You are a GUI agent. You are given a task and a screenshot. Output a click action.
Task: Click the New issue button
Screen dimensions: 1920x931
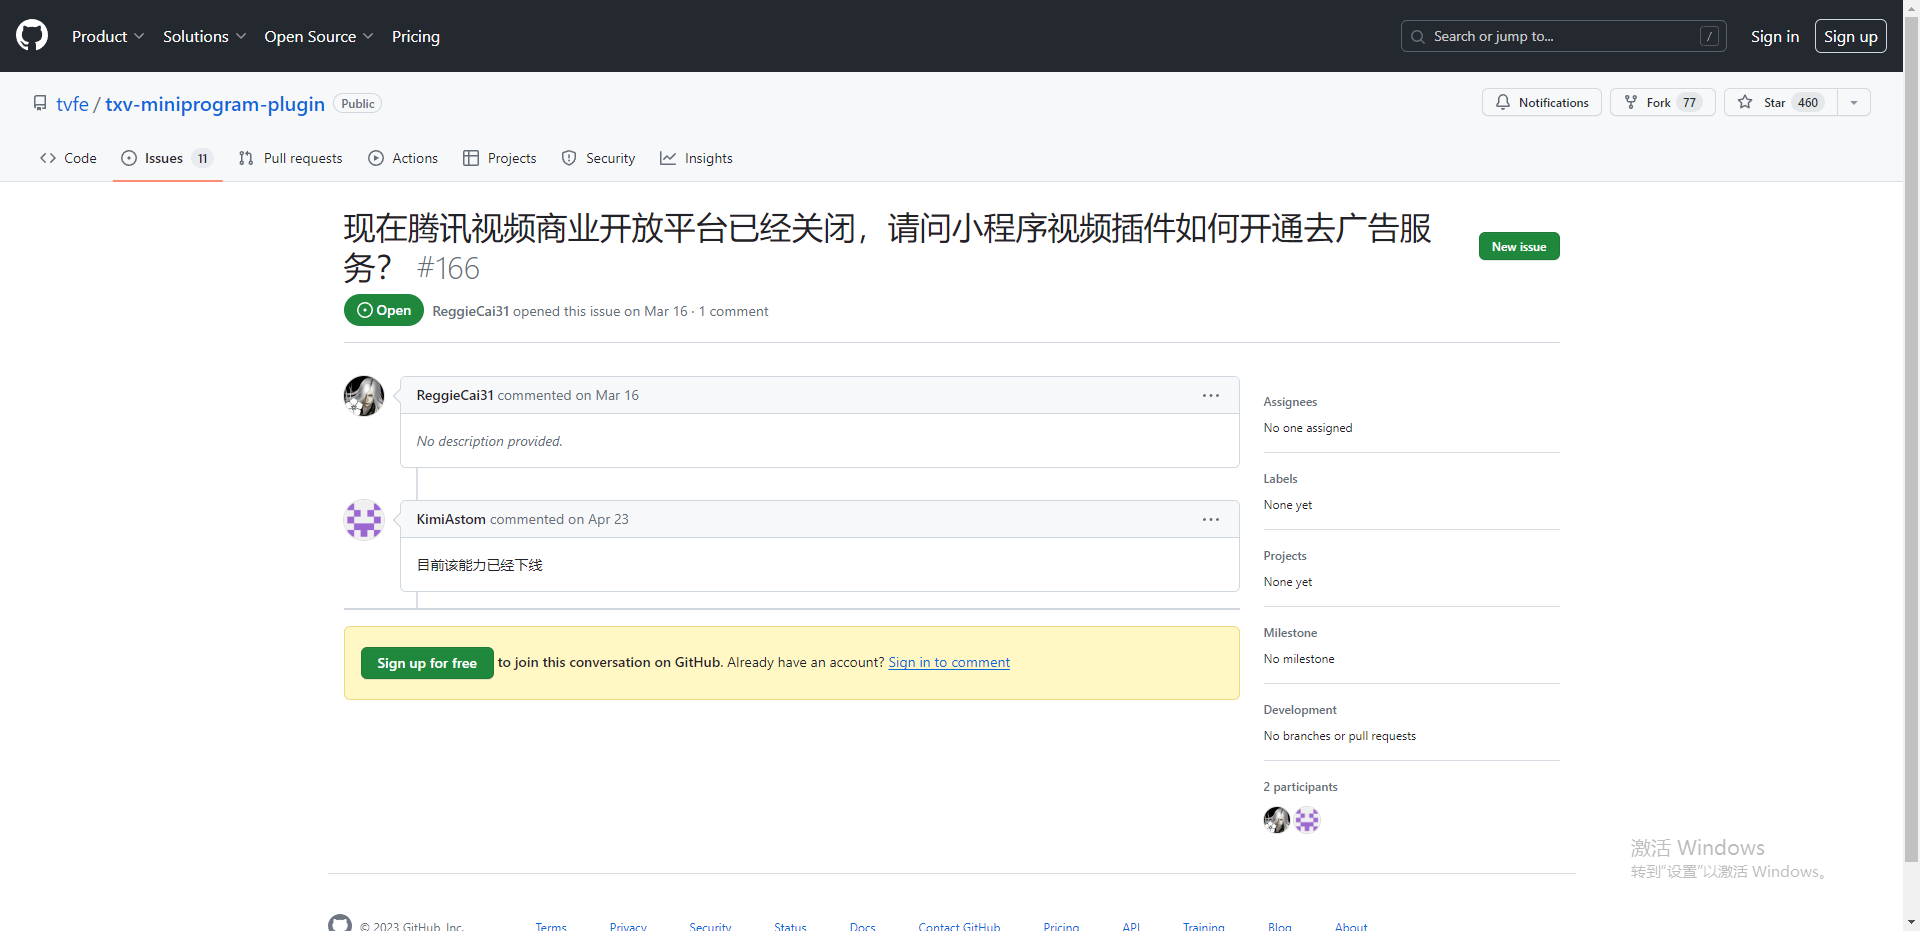(x=1518, y=246)
